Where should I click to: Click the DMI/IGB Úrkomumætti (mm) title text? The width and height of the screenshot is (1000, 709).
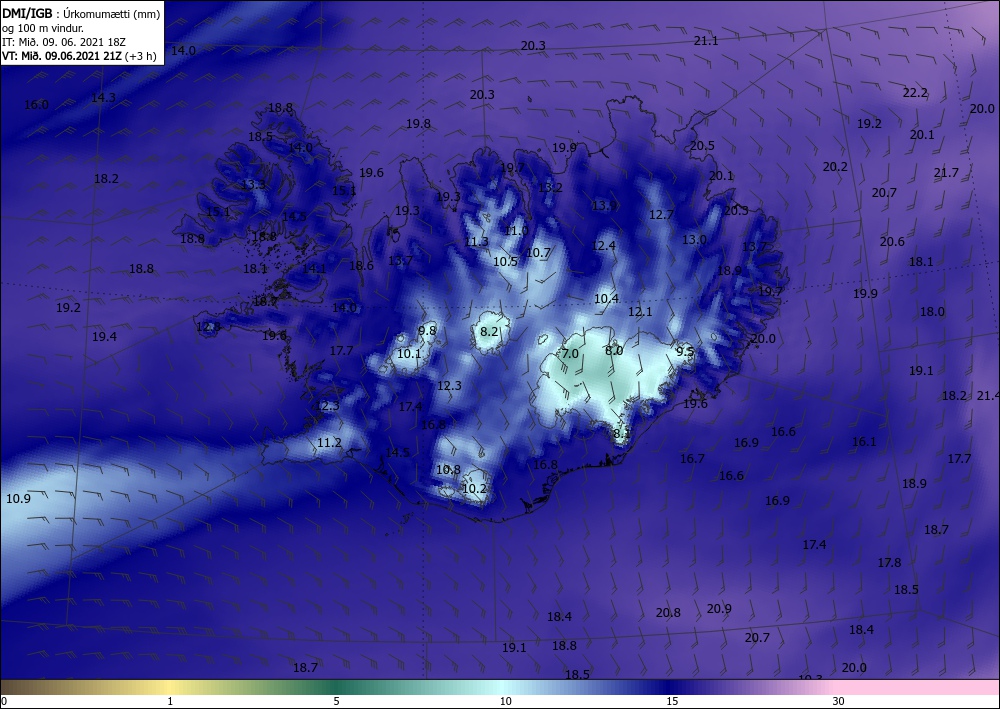coord(81,13)
